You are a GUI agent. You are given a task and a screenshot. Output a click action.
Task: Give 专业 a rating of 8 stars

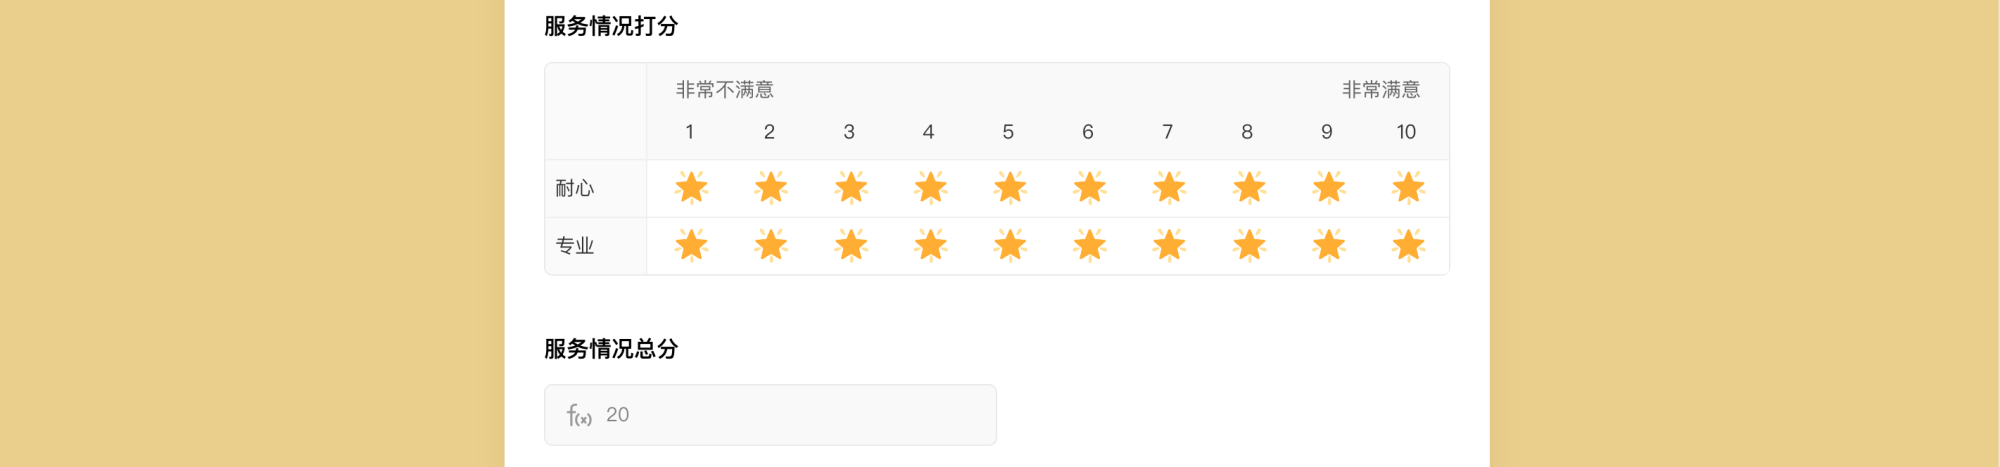[x=1249, y=245]
